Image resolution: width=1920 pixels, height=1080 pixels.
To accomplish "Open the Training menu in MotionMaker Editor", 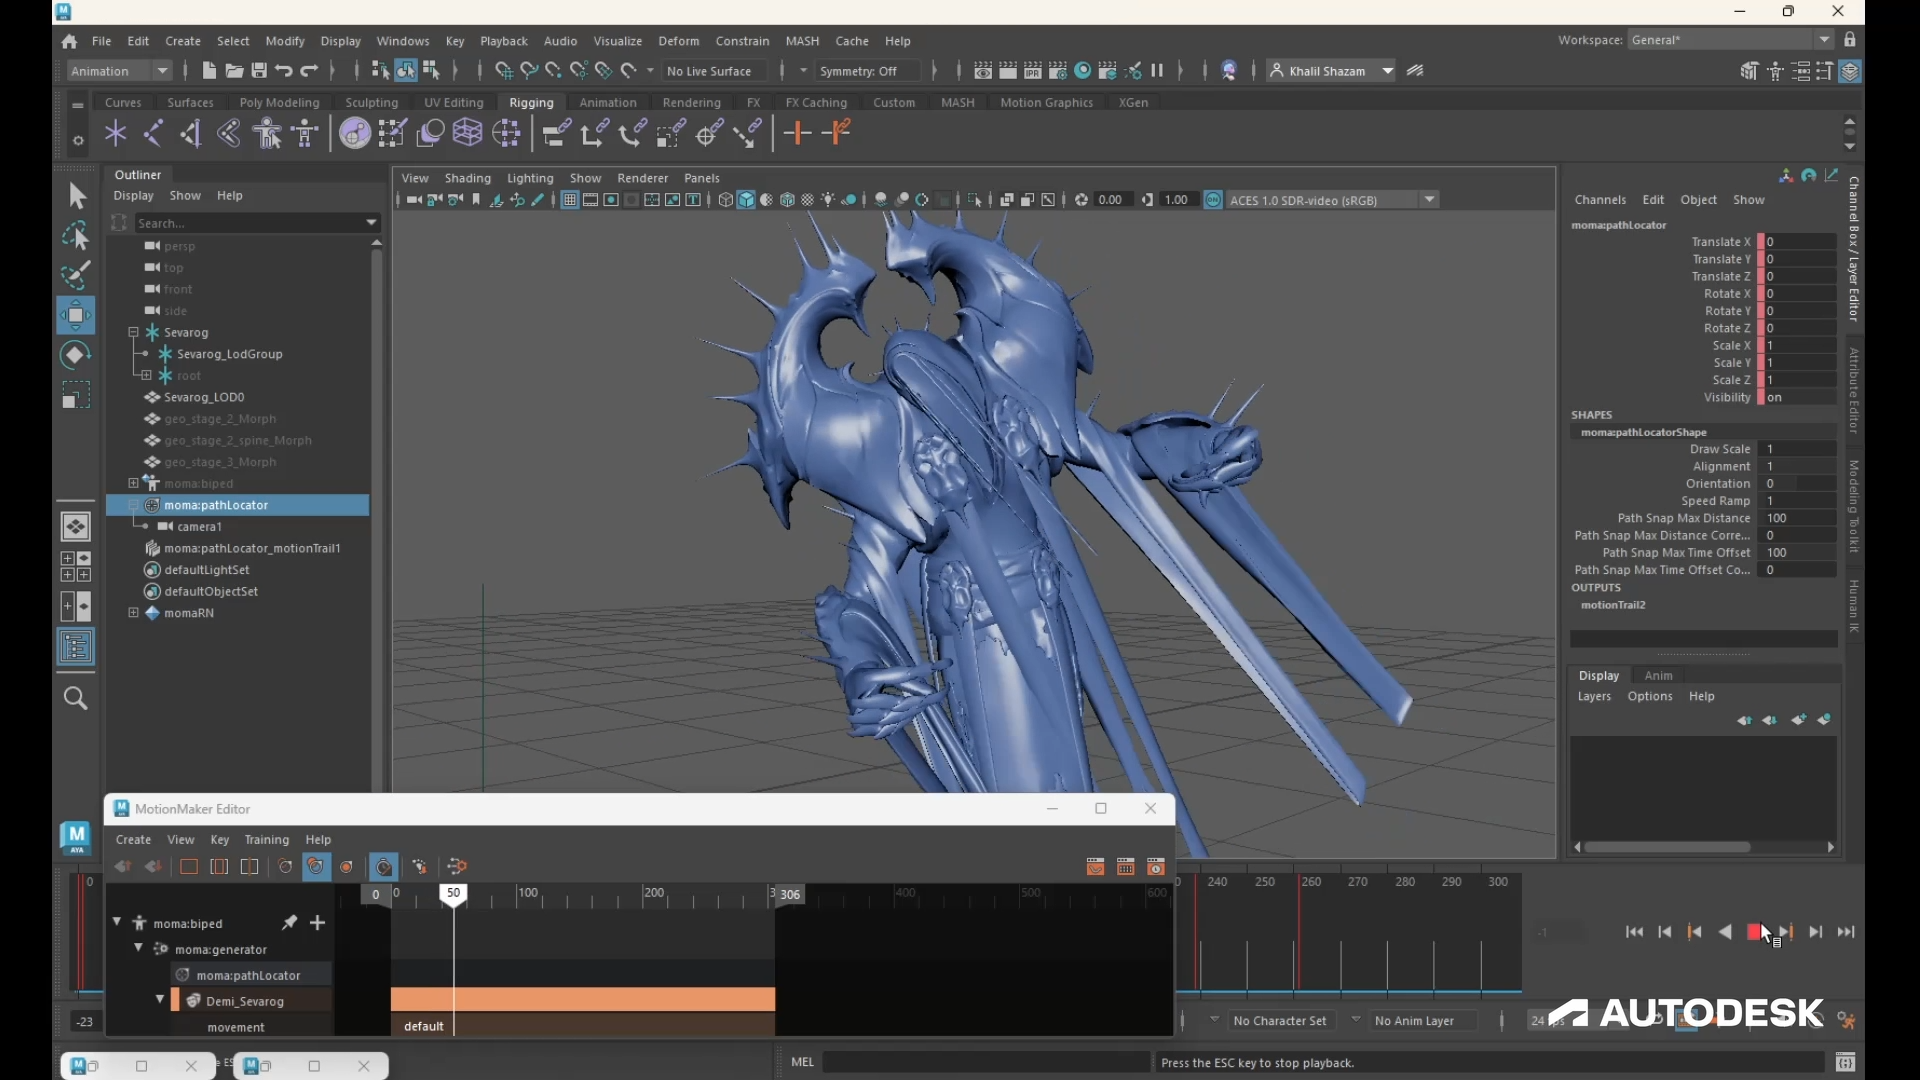I will tap(266, 840).
